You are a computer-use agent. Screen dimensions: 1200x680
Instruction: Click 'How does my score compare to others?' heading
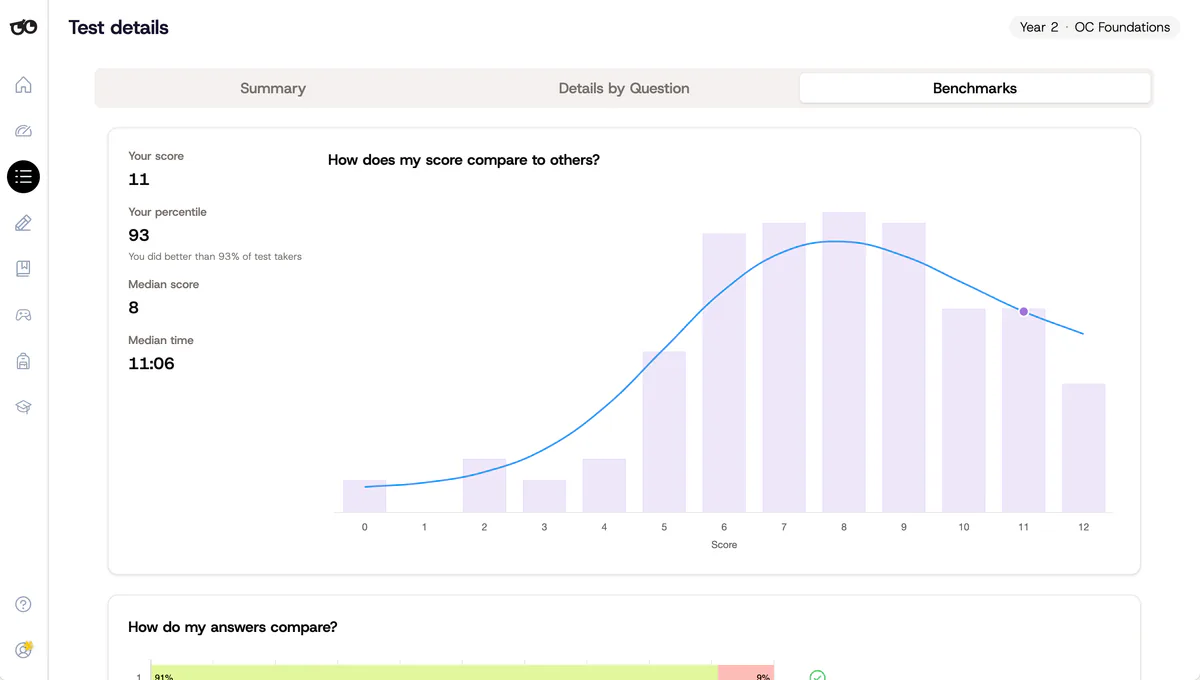click(464, 159)
